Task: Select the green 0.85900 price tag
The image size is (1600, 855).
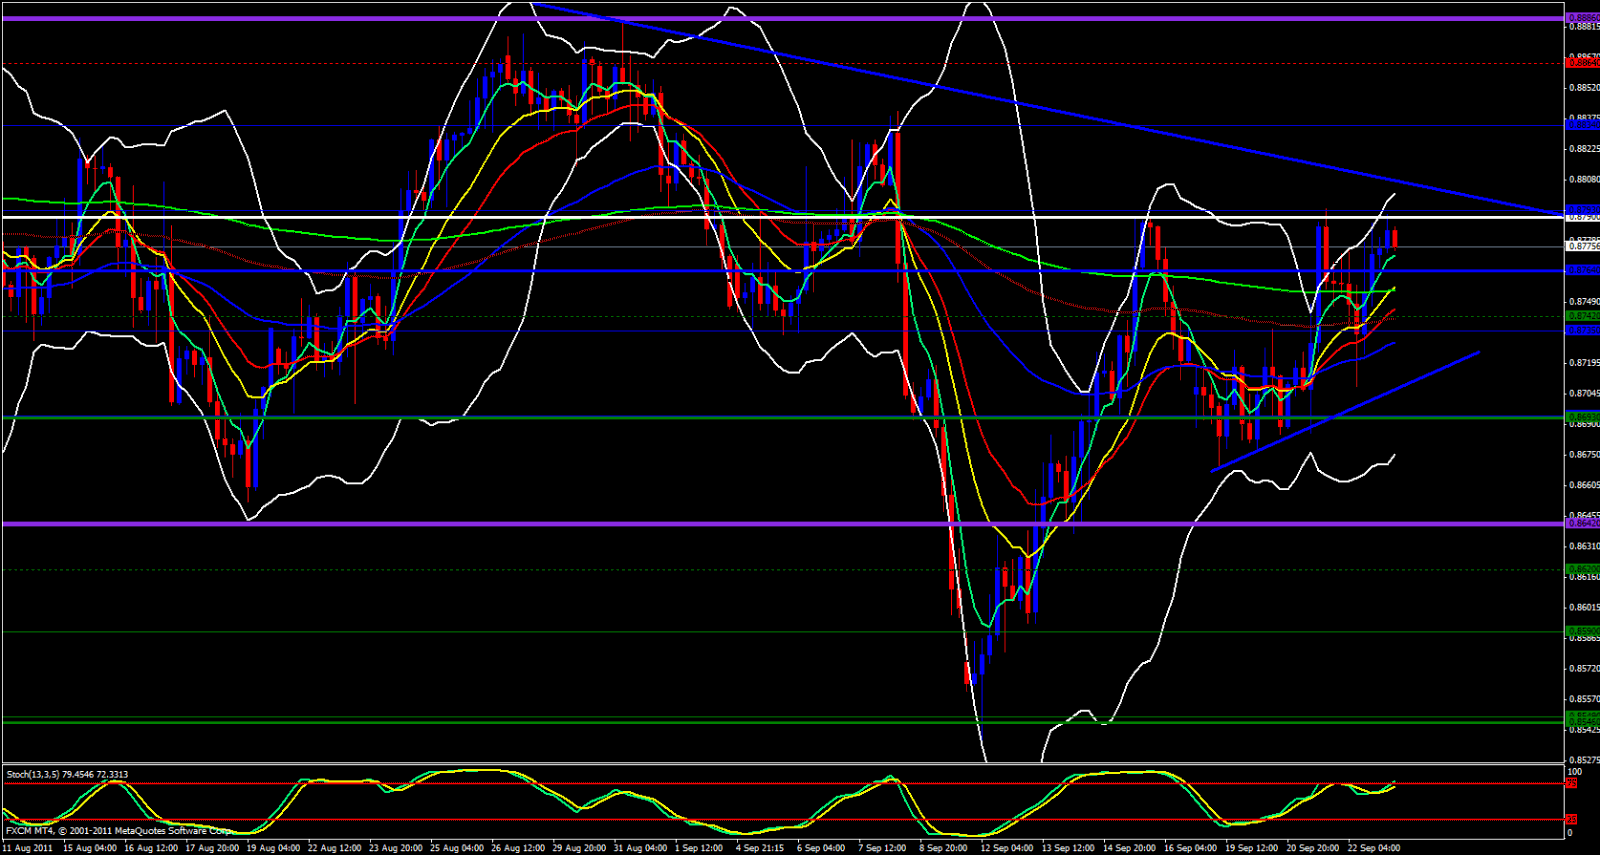Action: point(1581,631)
